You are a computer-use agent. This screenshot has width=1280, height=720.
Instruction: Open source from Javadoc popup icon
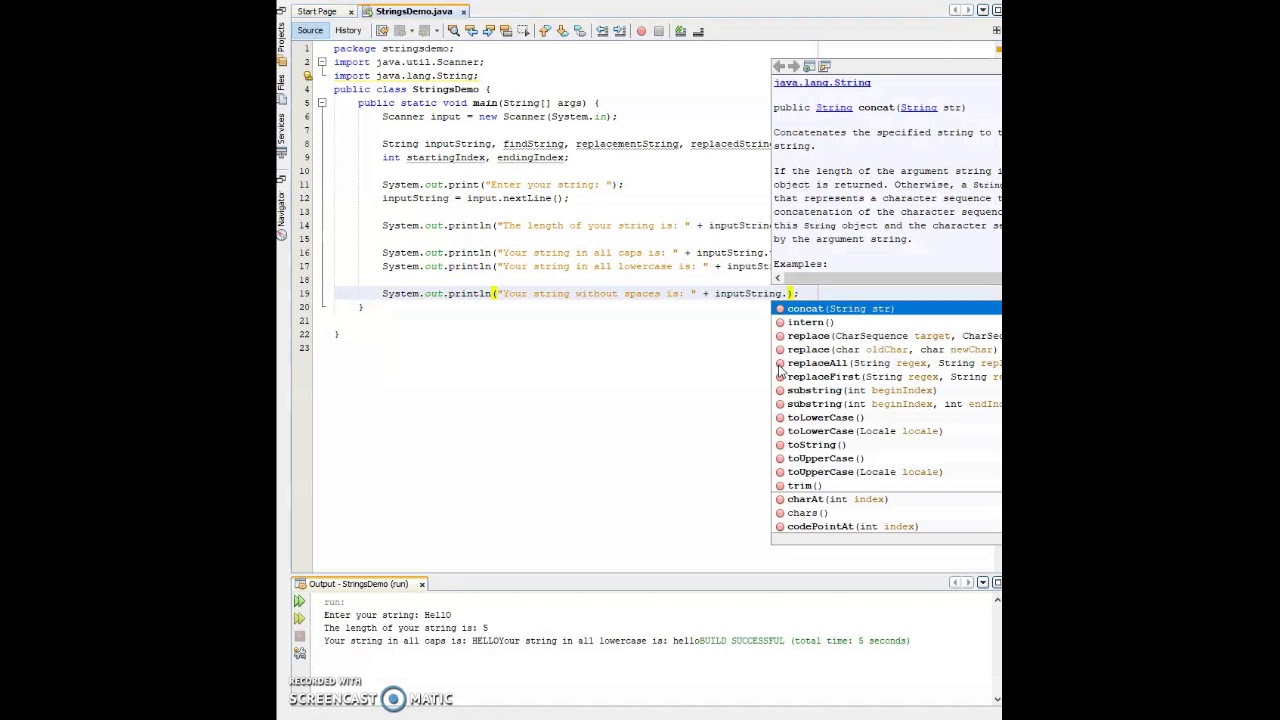824,67
